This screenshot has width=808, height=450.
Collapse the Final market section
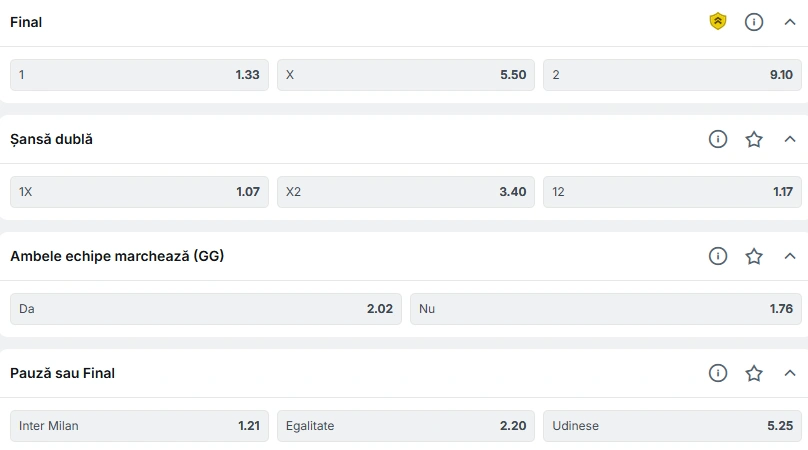point(790,22)
